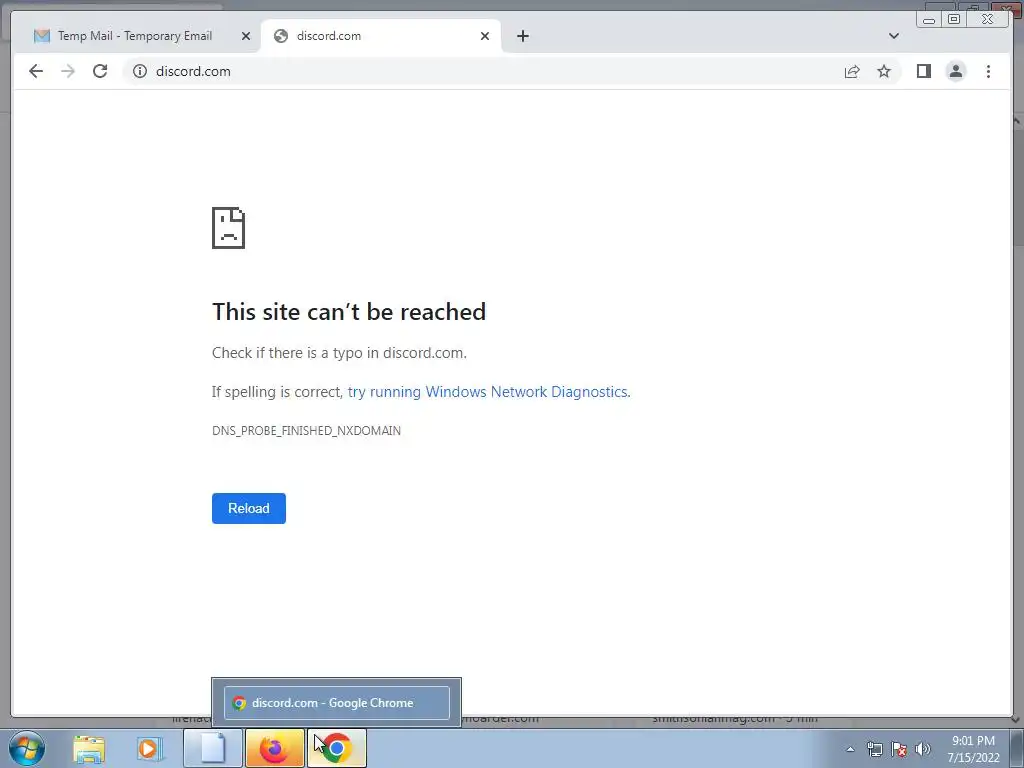Launch Windows Media Player from the taskbar
The width and height of the screenshot is (1024, 768).
point(150,748)
